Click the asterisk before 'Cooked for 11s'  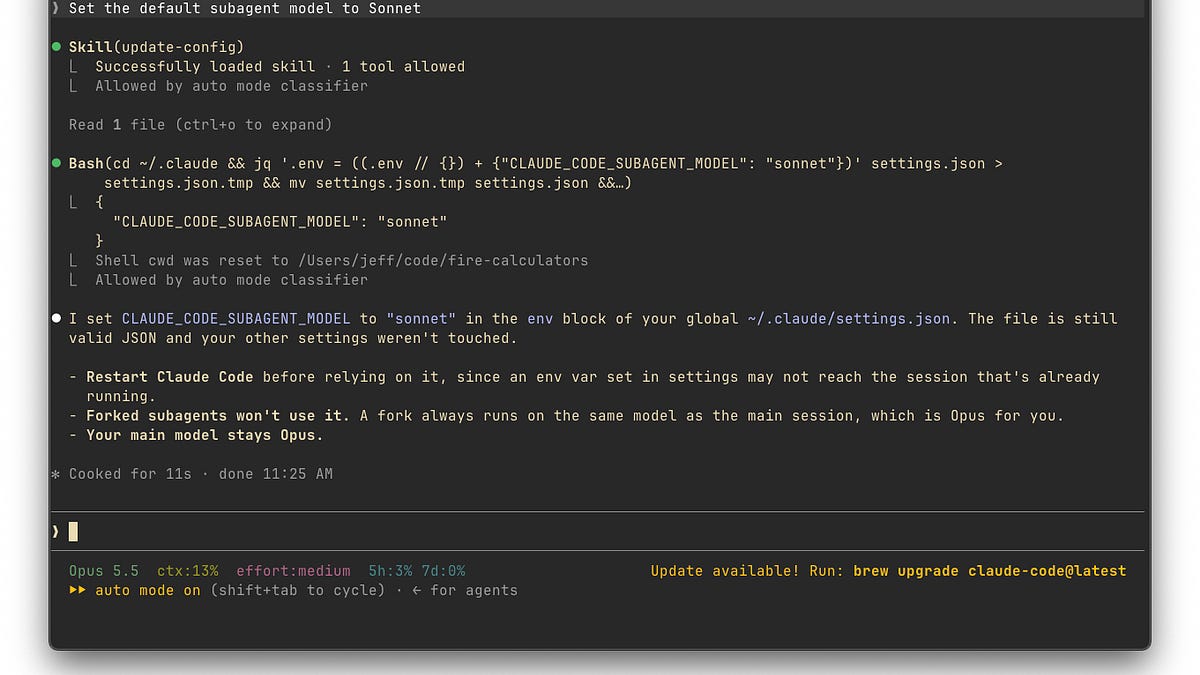(56, 474)
